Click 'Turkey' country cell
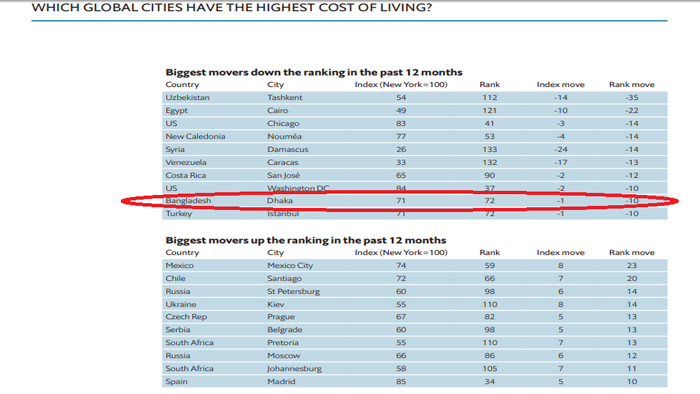This screenshot has height=394, width=700. pos(179,214)
